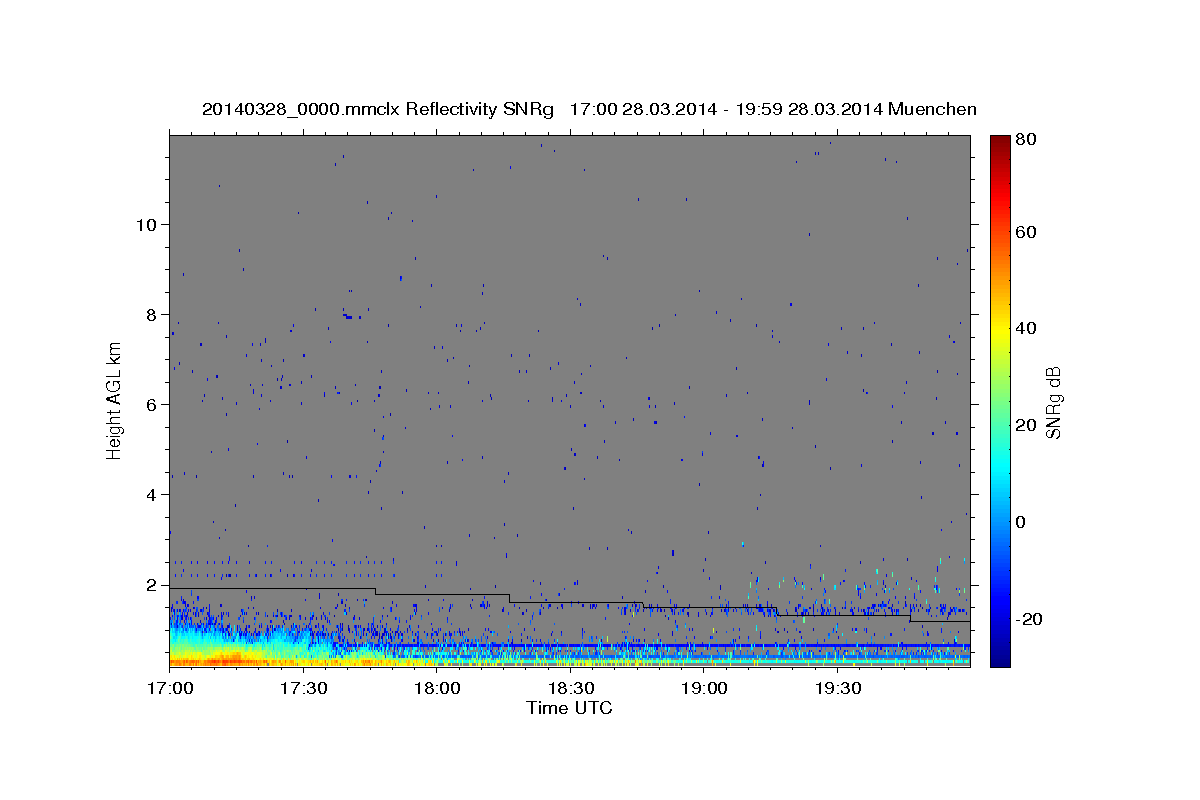Click the dark red top of the colorbar
Screen dimensions: 1200x800
tap(1000, 142)
